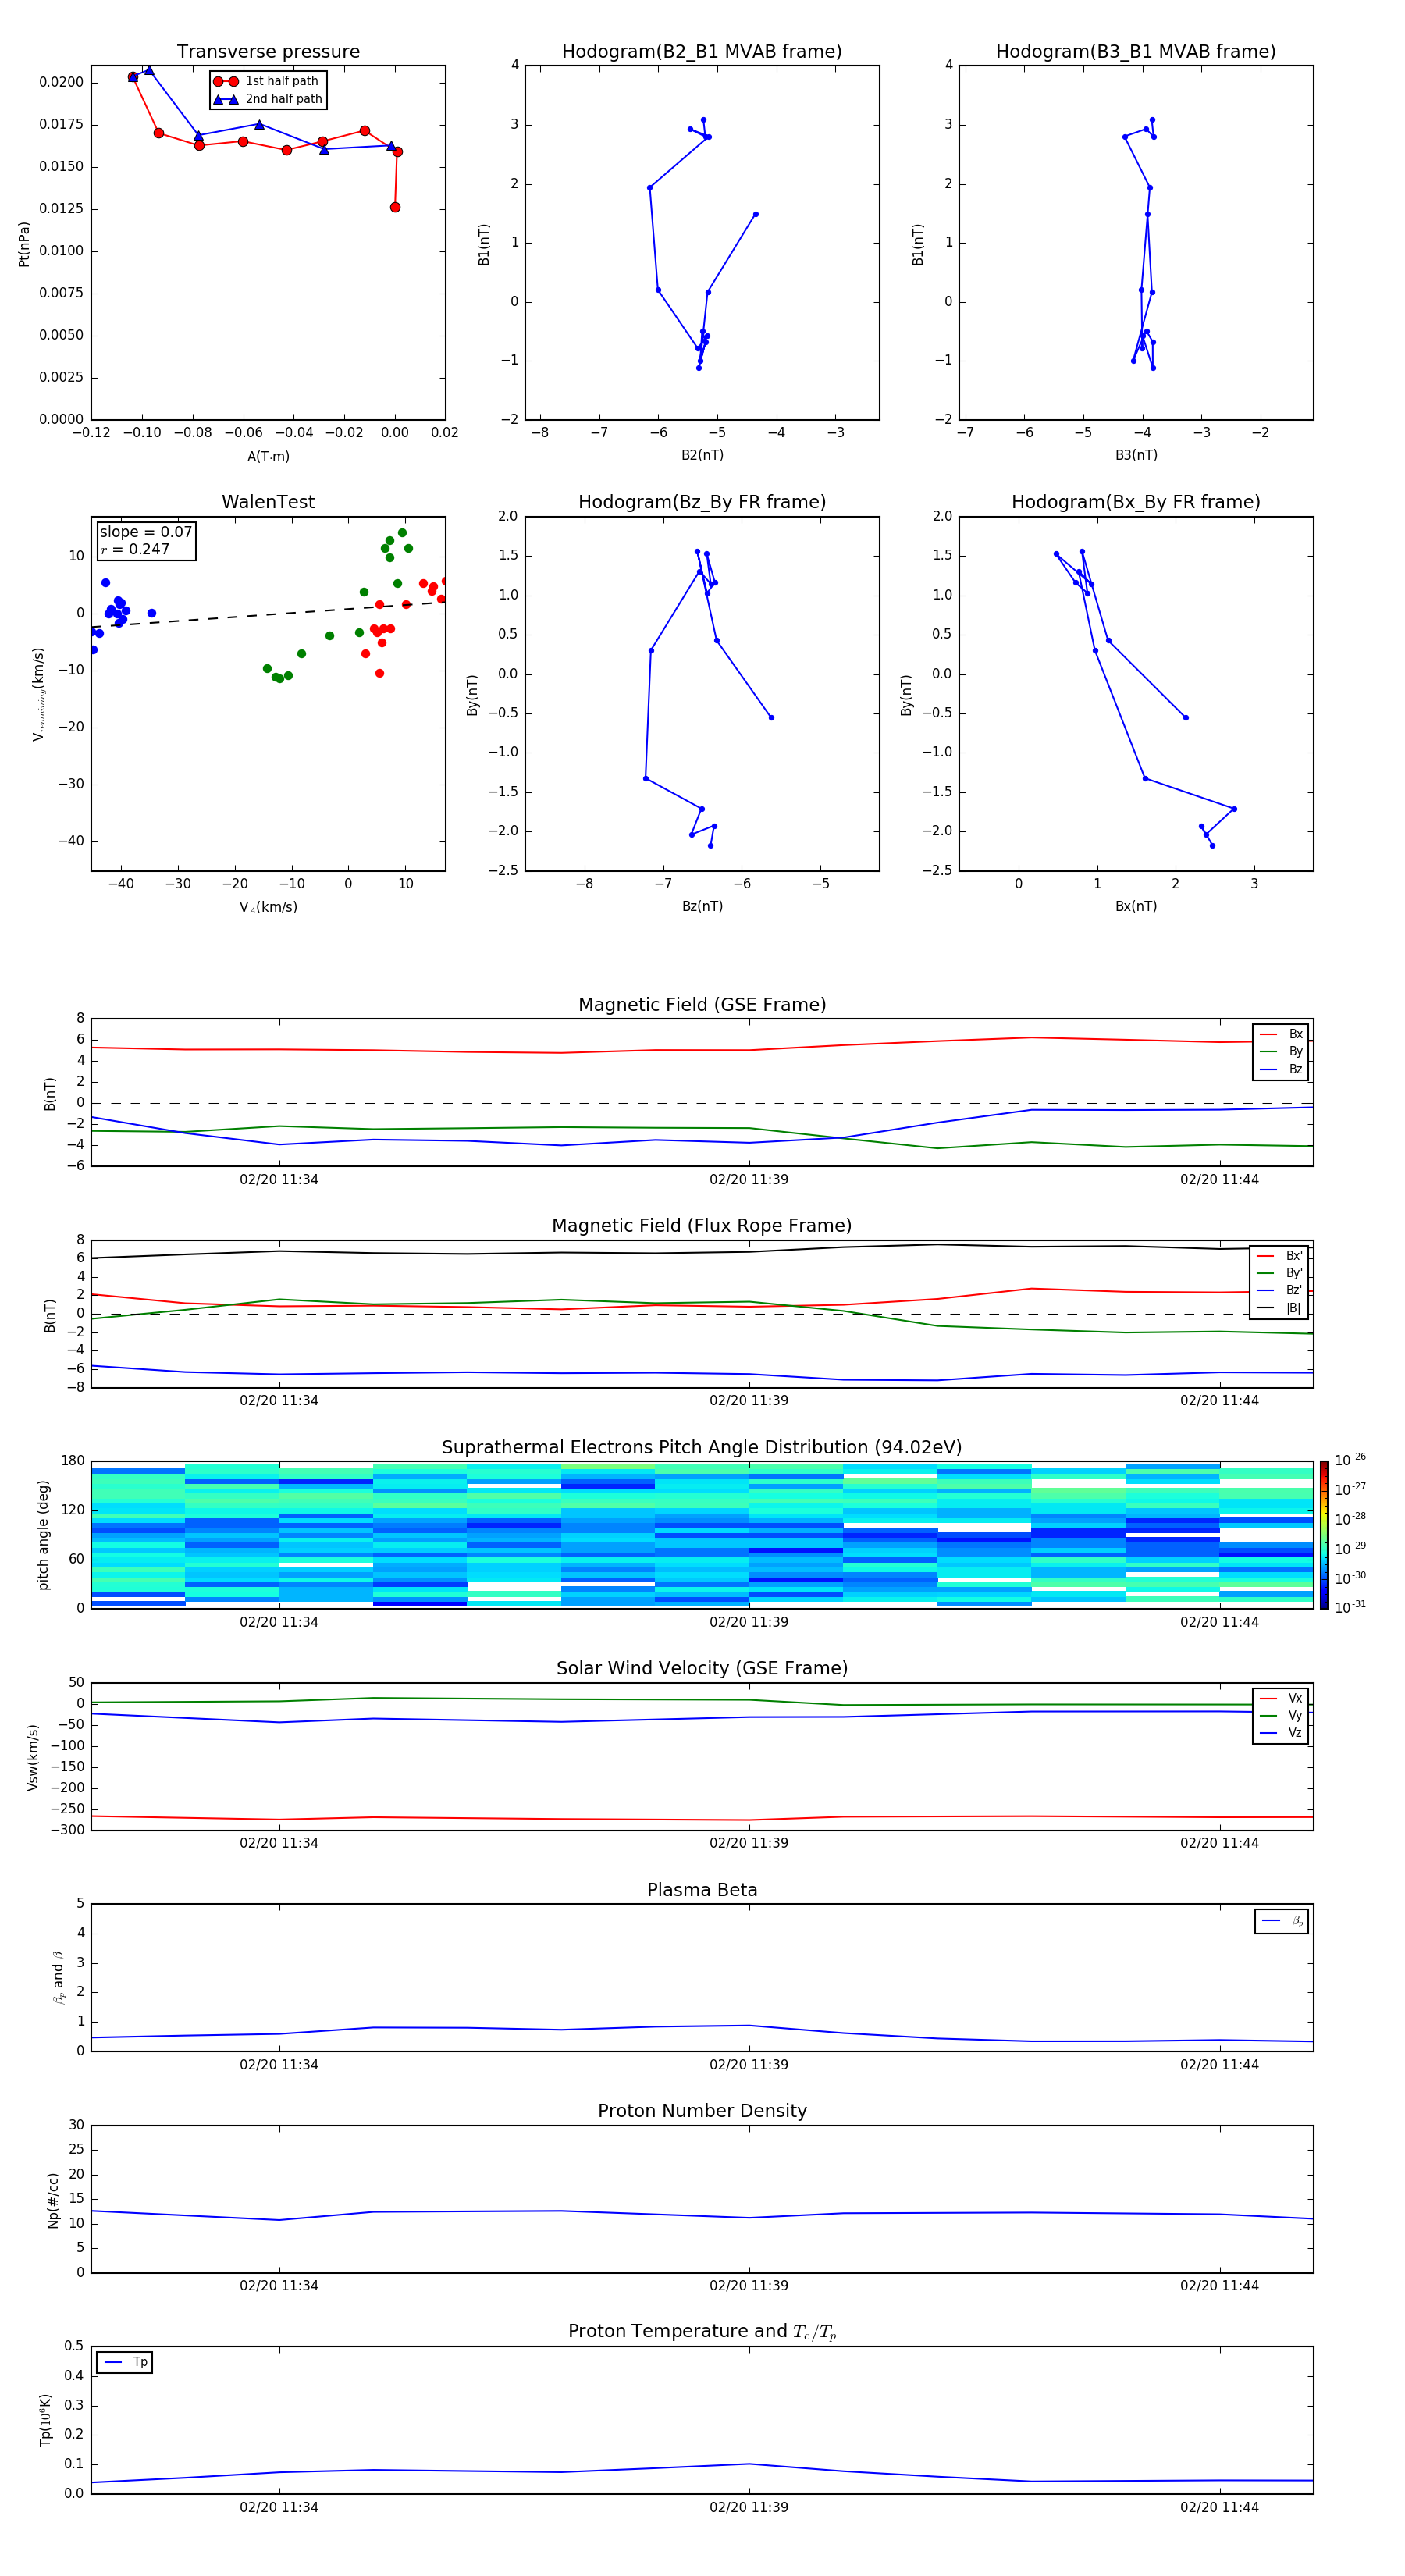Click the 10^-31 colorbar tick label
The width and height of the screenshot is (1405, 2576).
[x=1350, y=1607]
